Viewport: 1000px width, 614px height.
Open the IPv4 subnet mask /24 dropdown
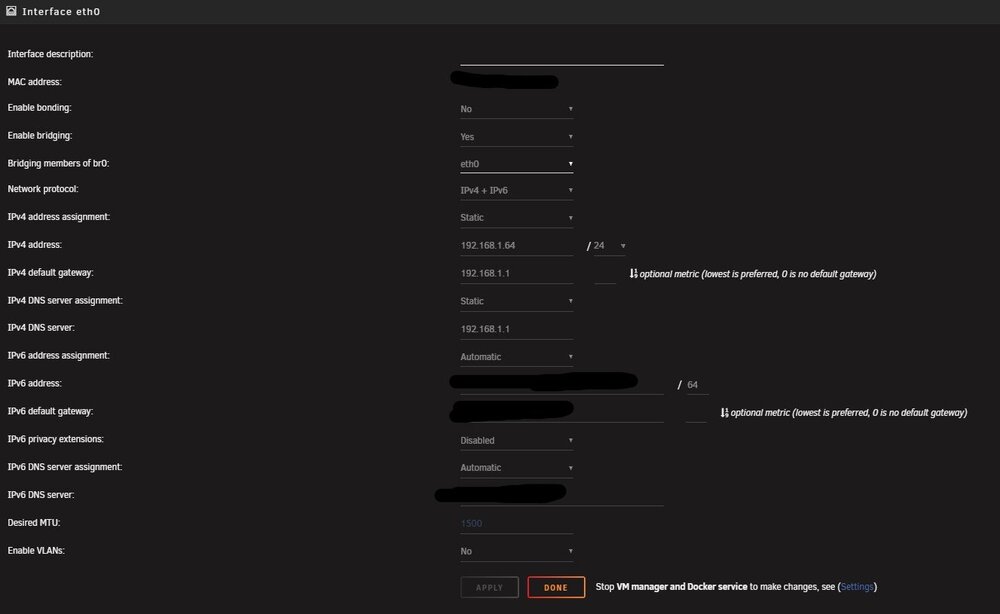610,246
